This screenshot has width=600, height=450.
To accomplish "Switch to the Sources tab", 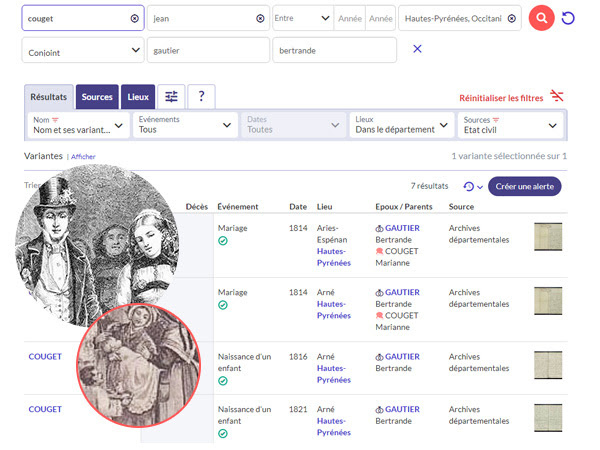I will [x=97, y=96].
